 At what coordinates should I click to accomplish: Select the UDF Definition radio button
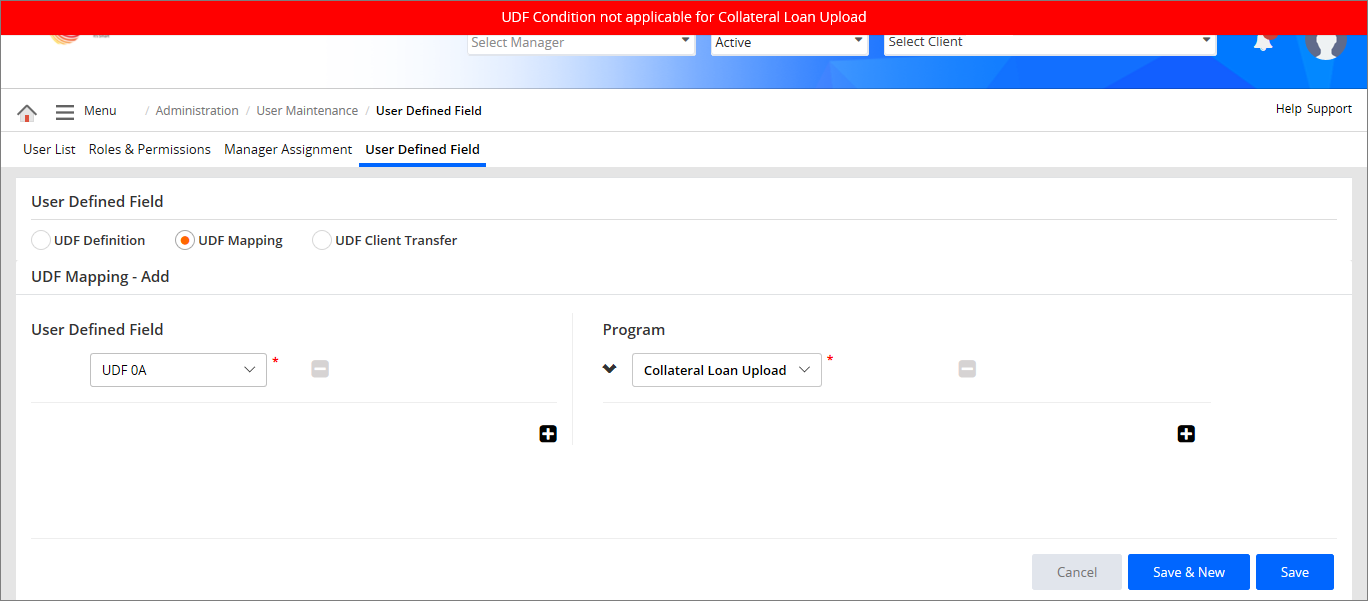coord(41,240)
